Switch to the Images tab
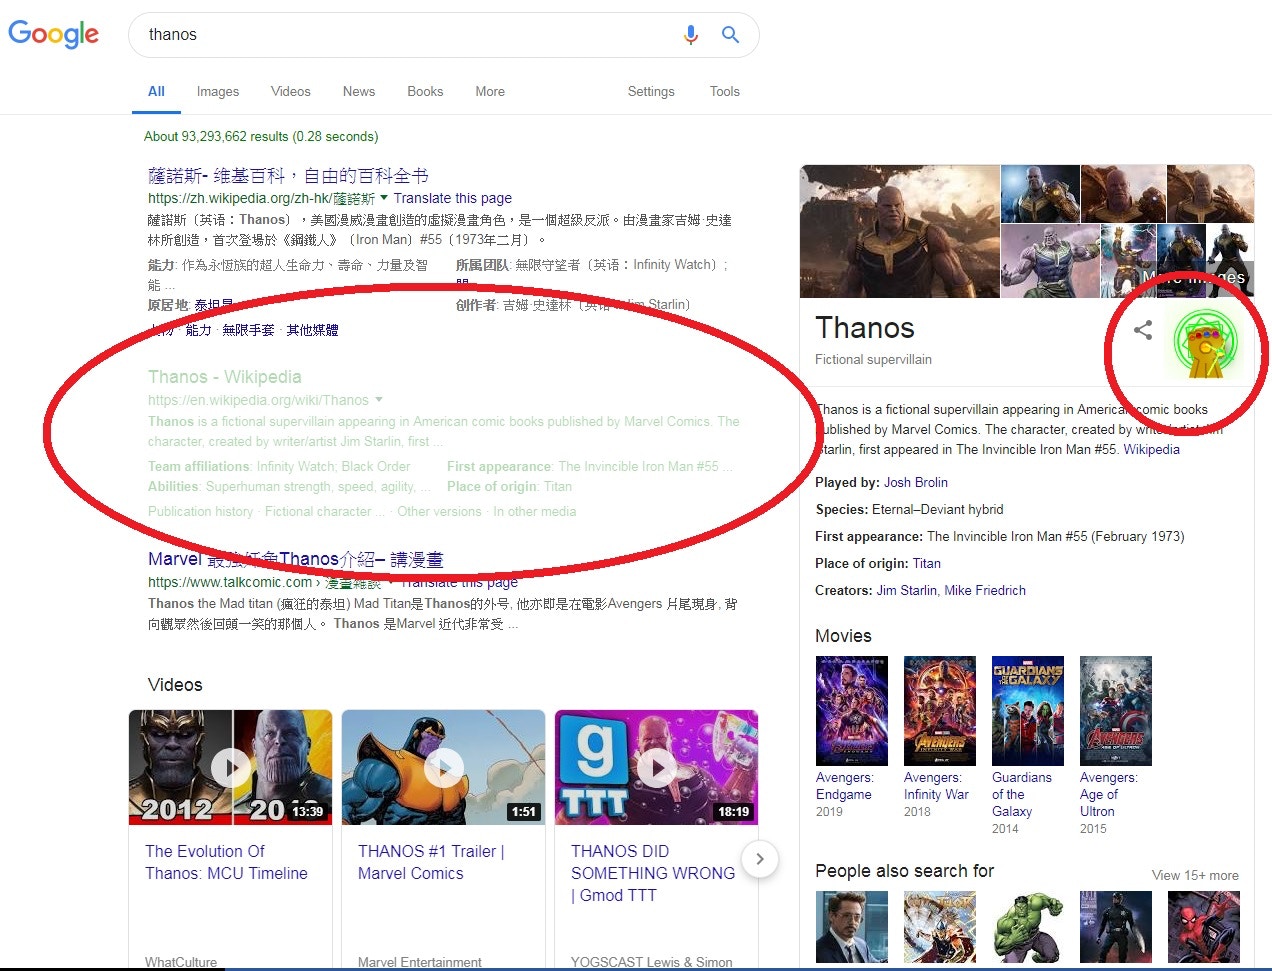Viewport: 1272px width, 971px height. pyautogui.click(x=218, y=91)
